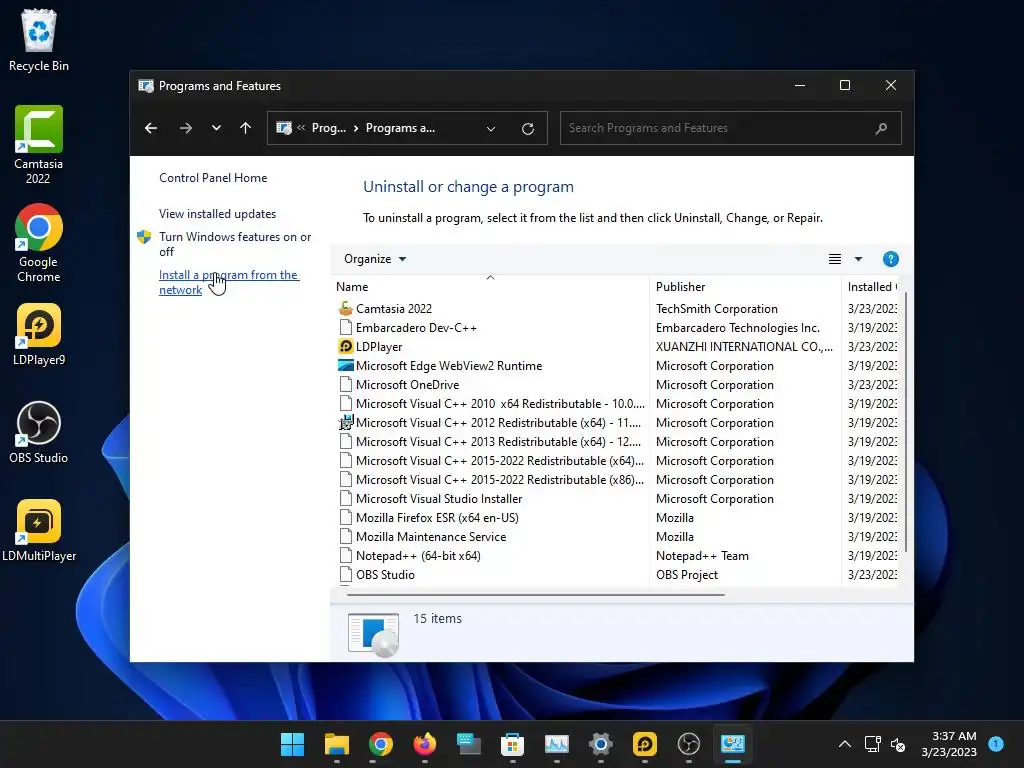Click the search magnifier icon
The image size is (1024, 768).
[x=881, y=128]
